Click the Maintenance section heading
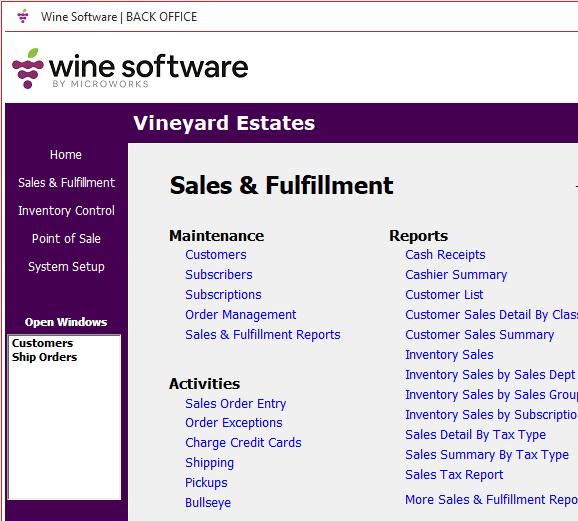The image size is (578, 521). pos(216,236)
